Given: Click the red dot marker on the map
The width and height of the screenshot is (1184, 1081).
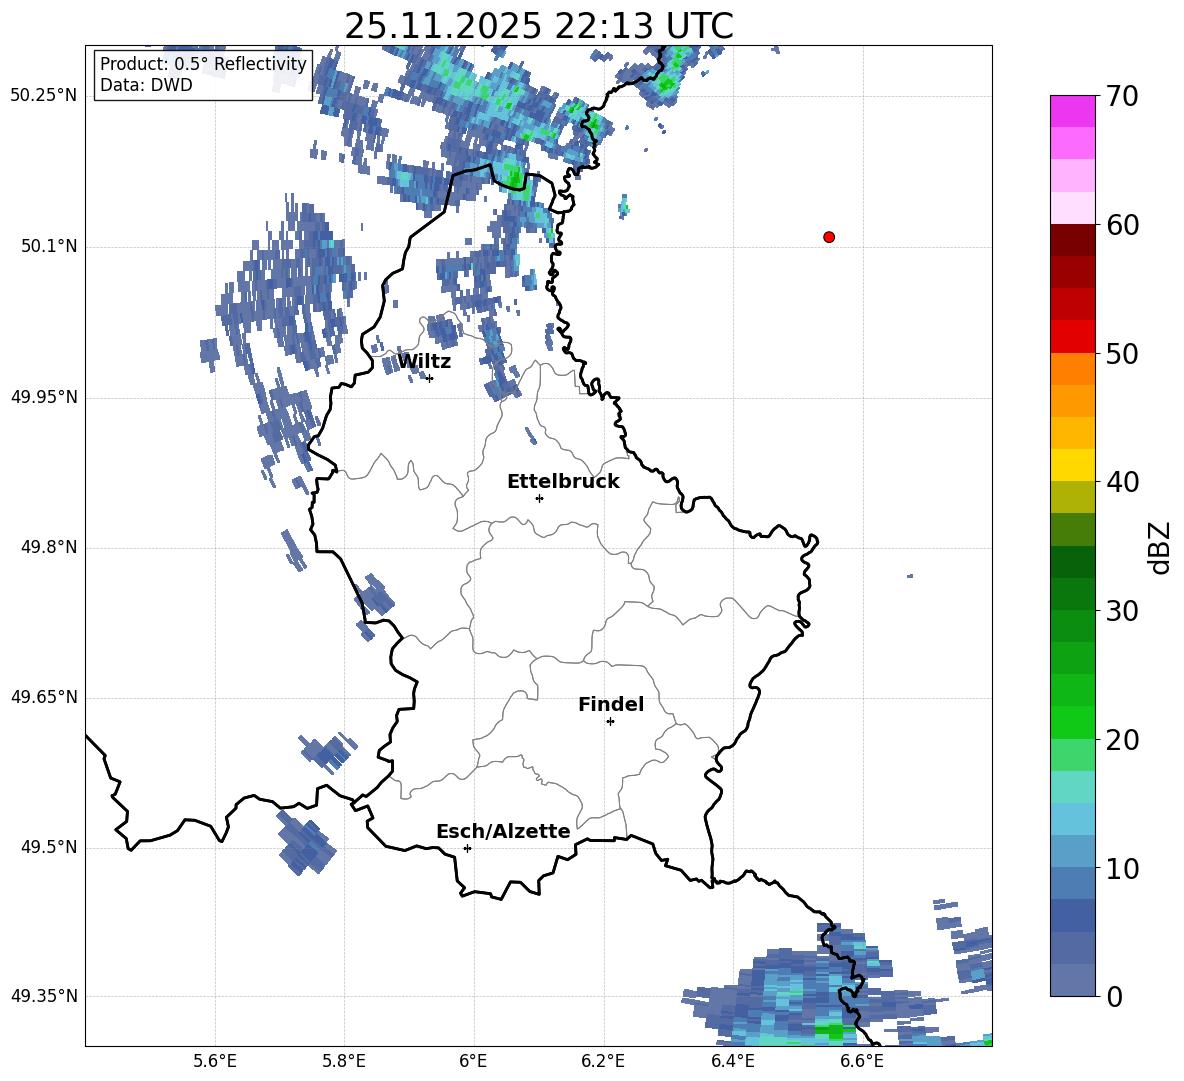Looking at the screenshot, I should 829,237.
